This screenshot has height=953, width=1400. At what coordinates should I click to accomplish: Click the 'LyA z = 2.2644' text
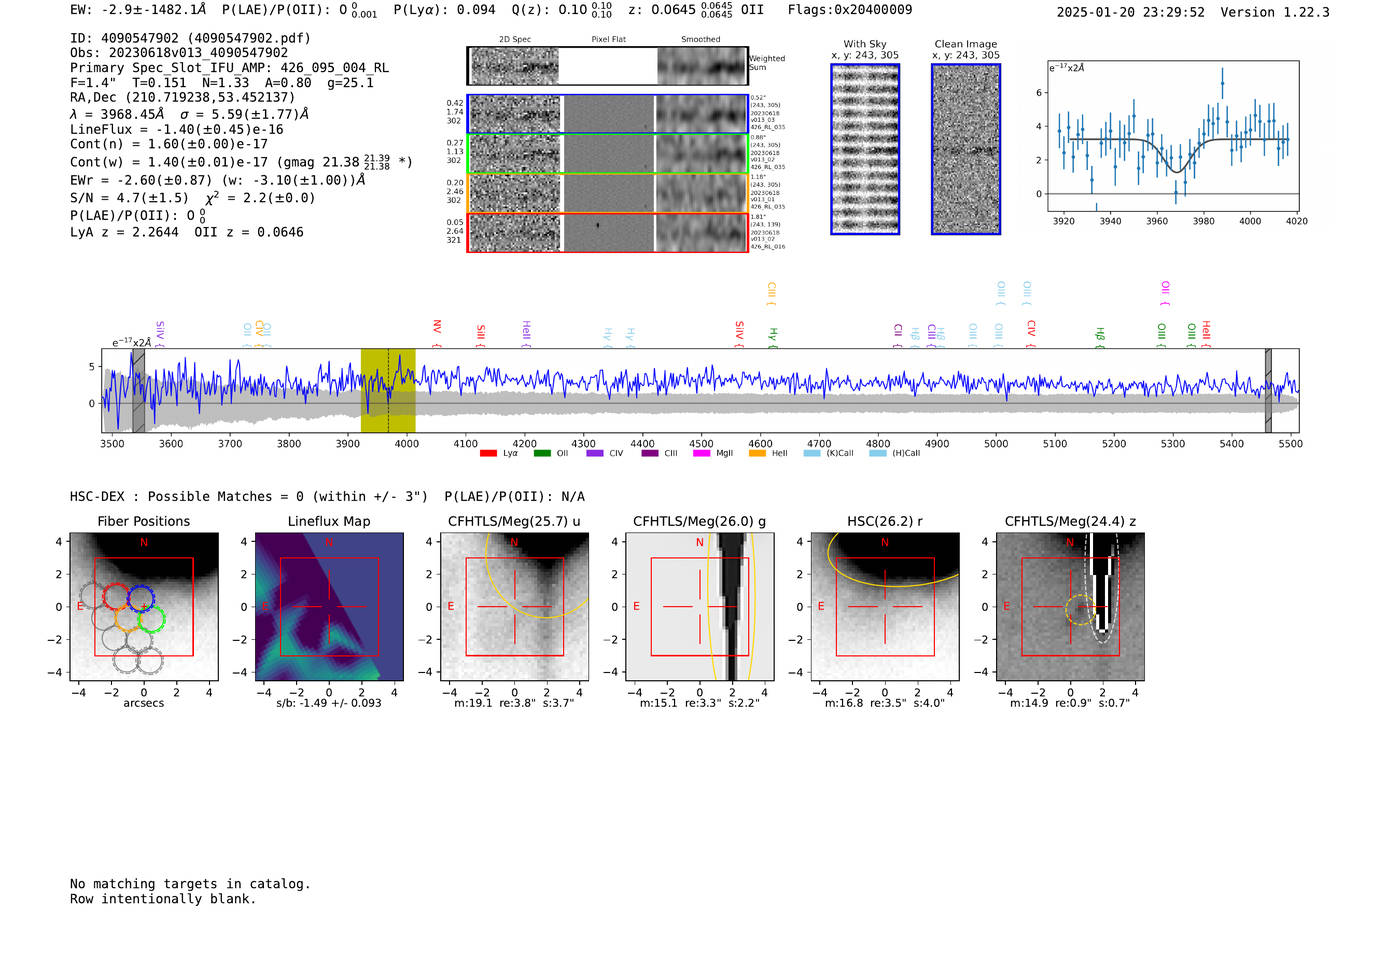tap(124, 232)
